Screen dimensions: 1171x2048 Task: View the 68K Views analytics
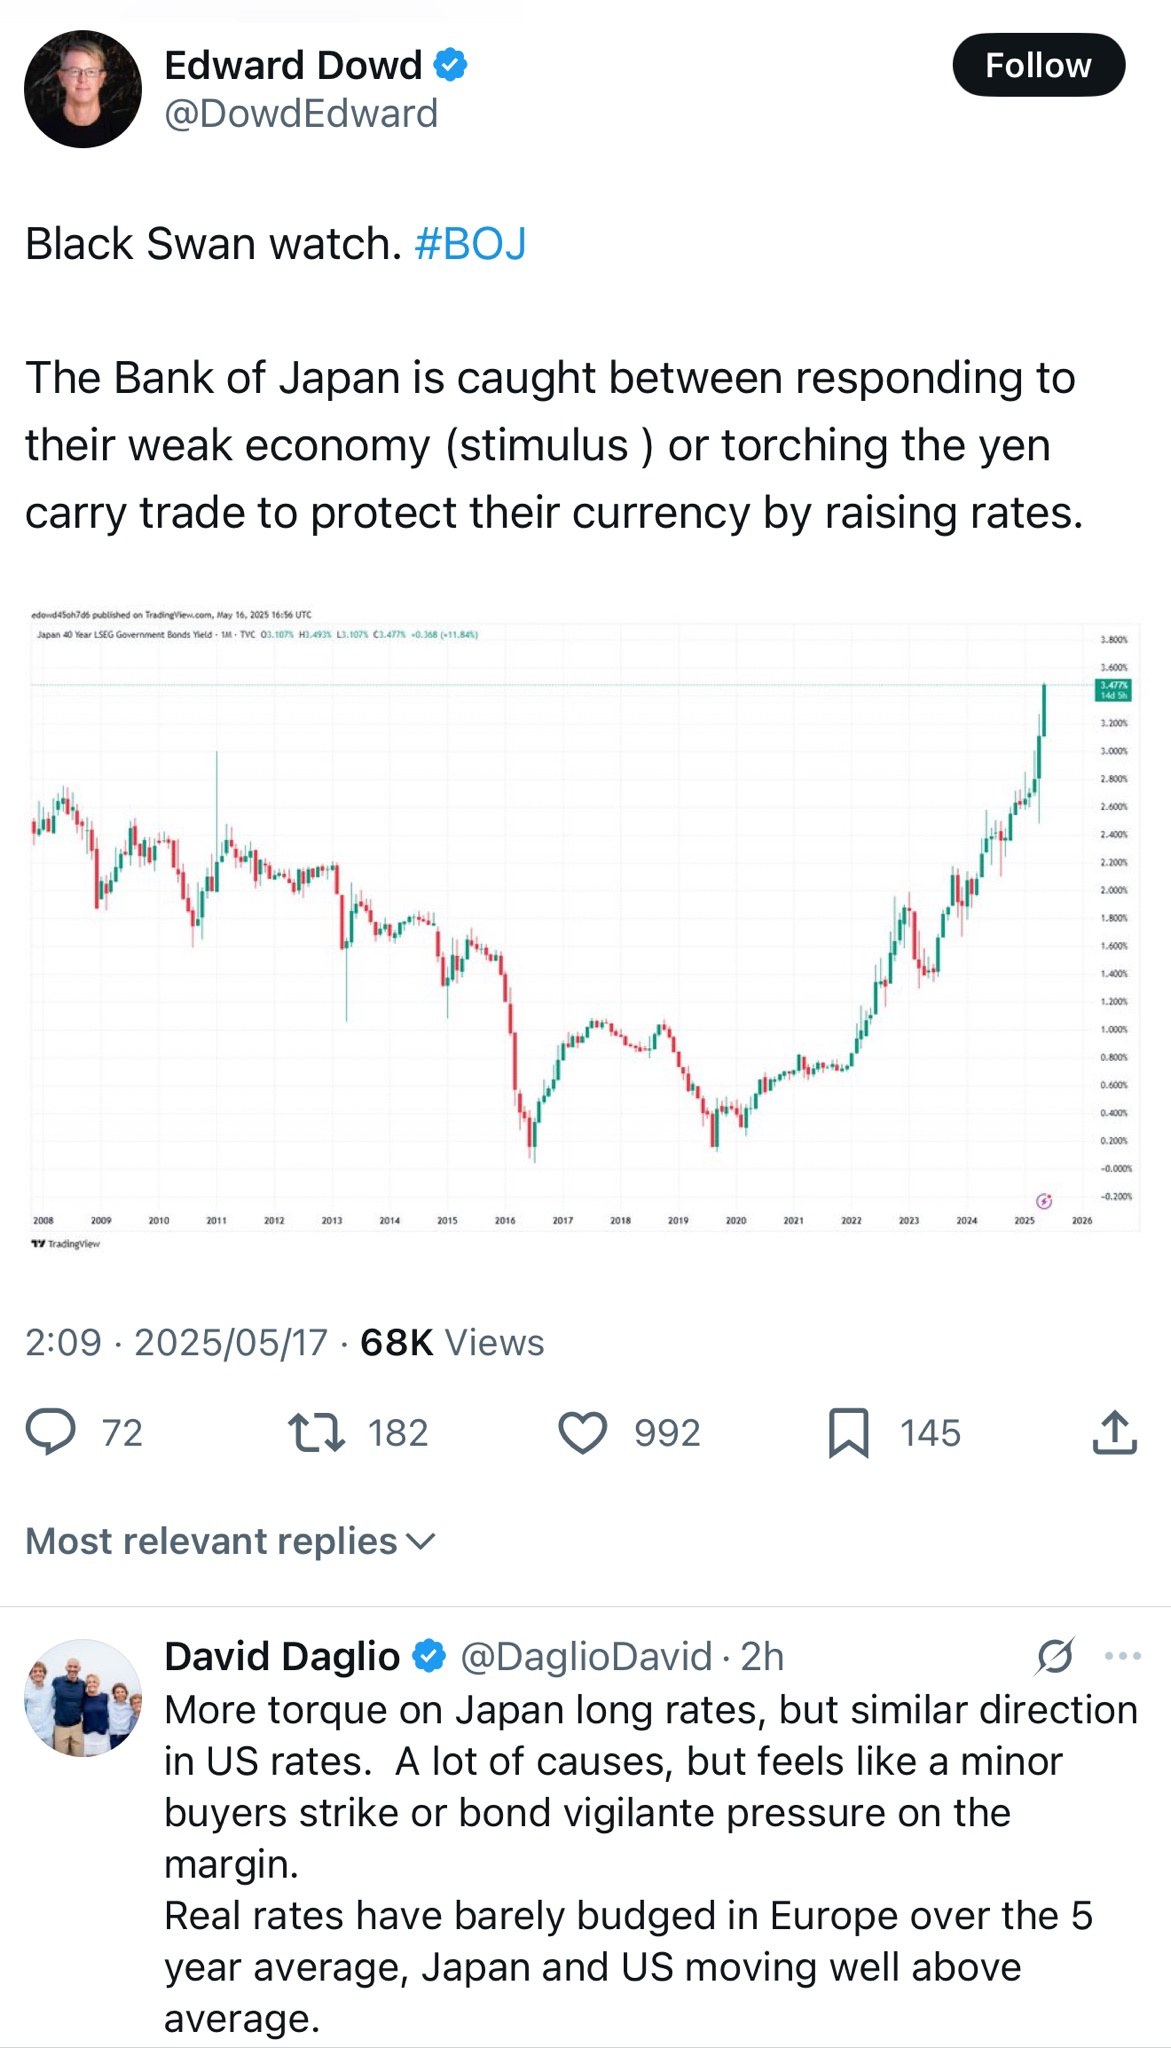[x=452, y=1342]
